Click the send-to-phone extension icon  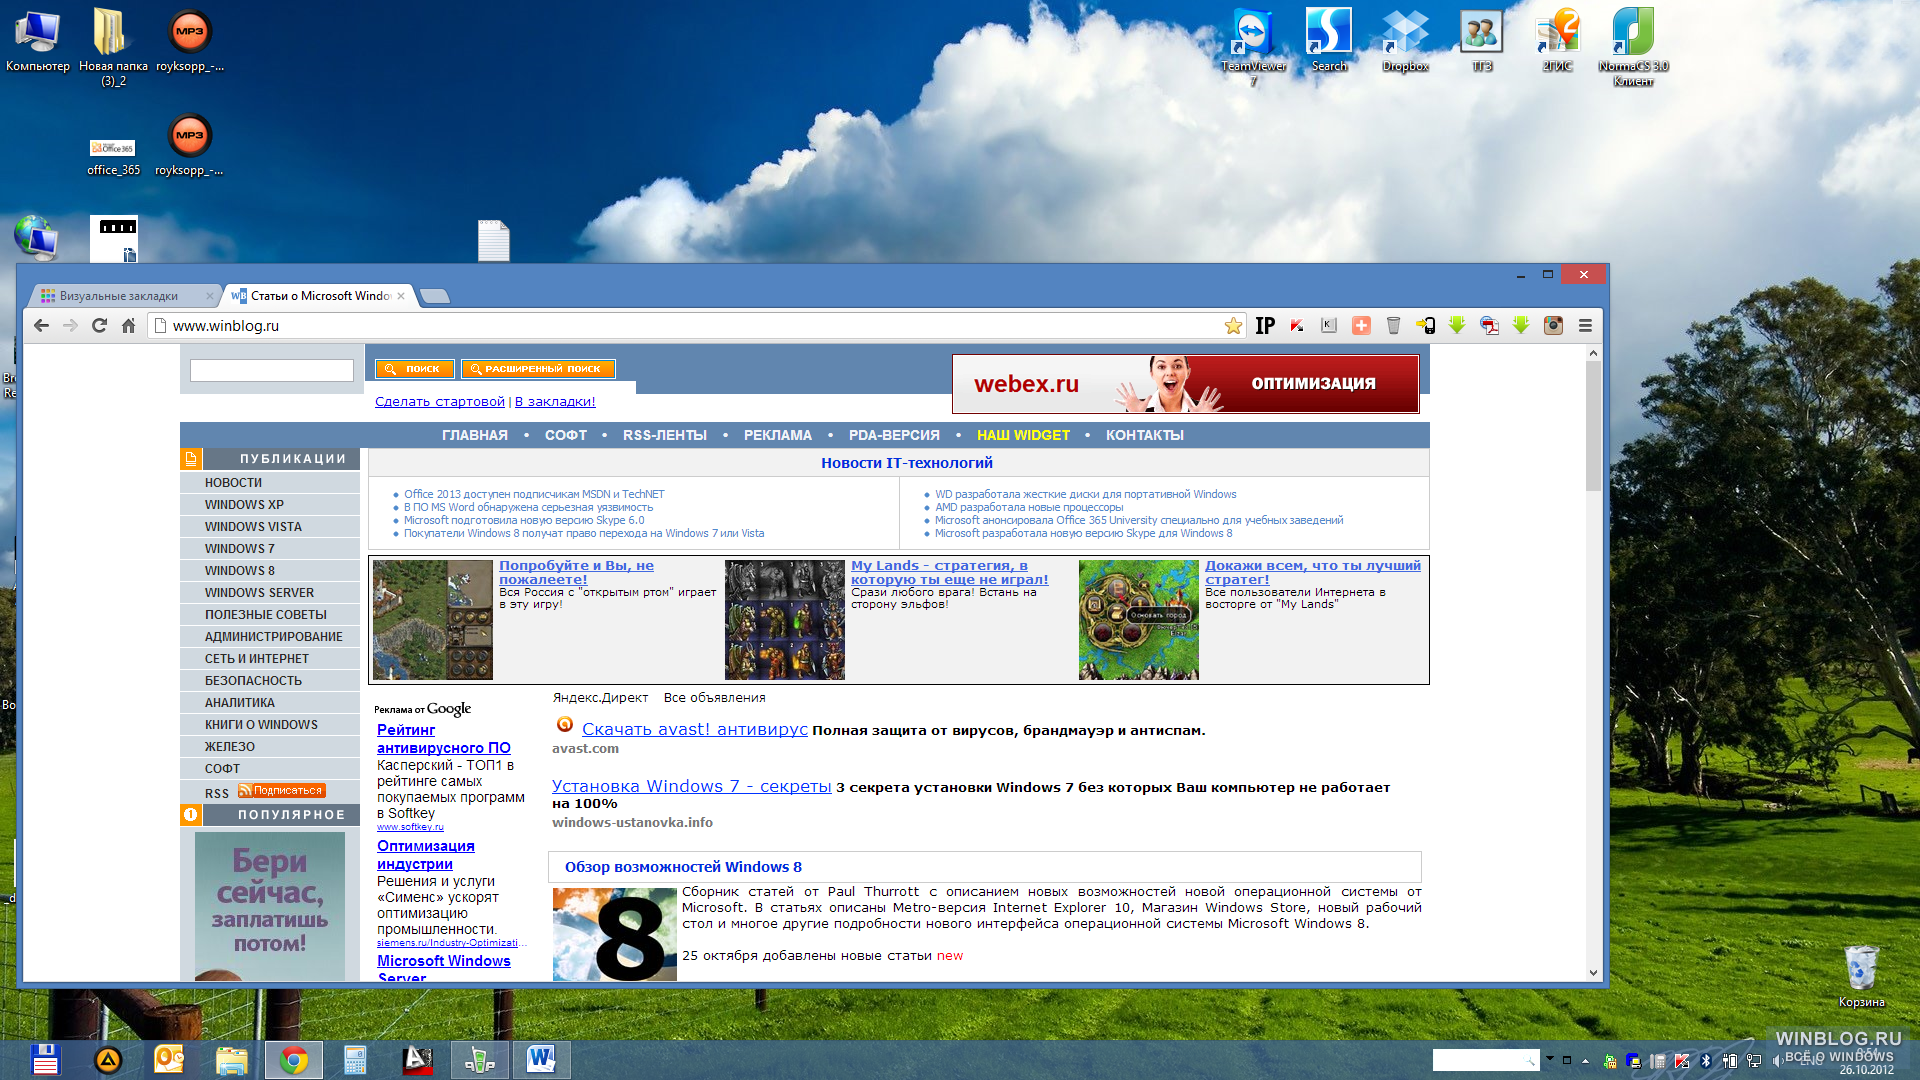(1425, 326)
